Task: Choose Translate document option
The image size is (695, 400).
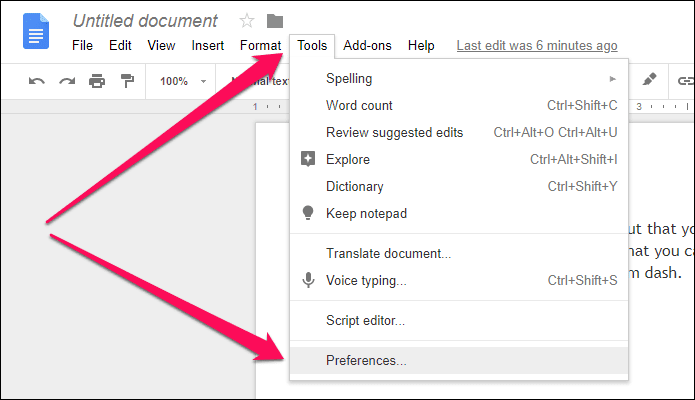Action: [x=459, y=254]
